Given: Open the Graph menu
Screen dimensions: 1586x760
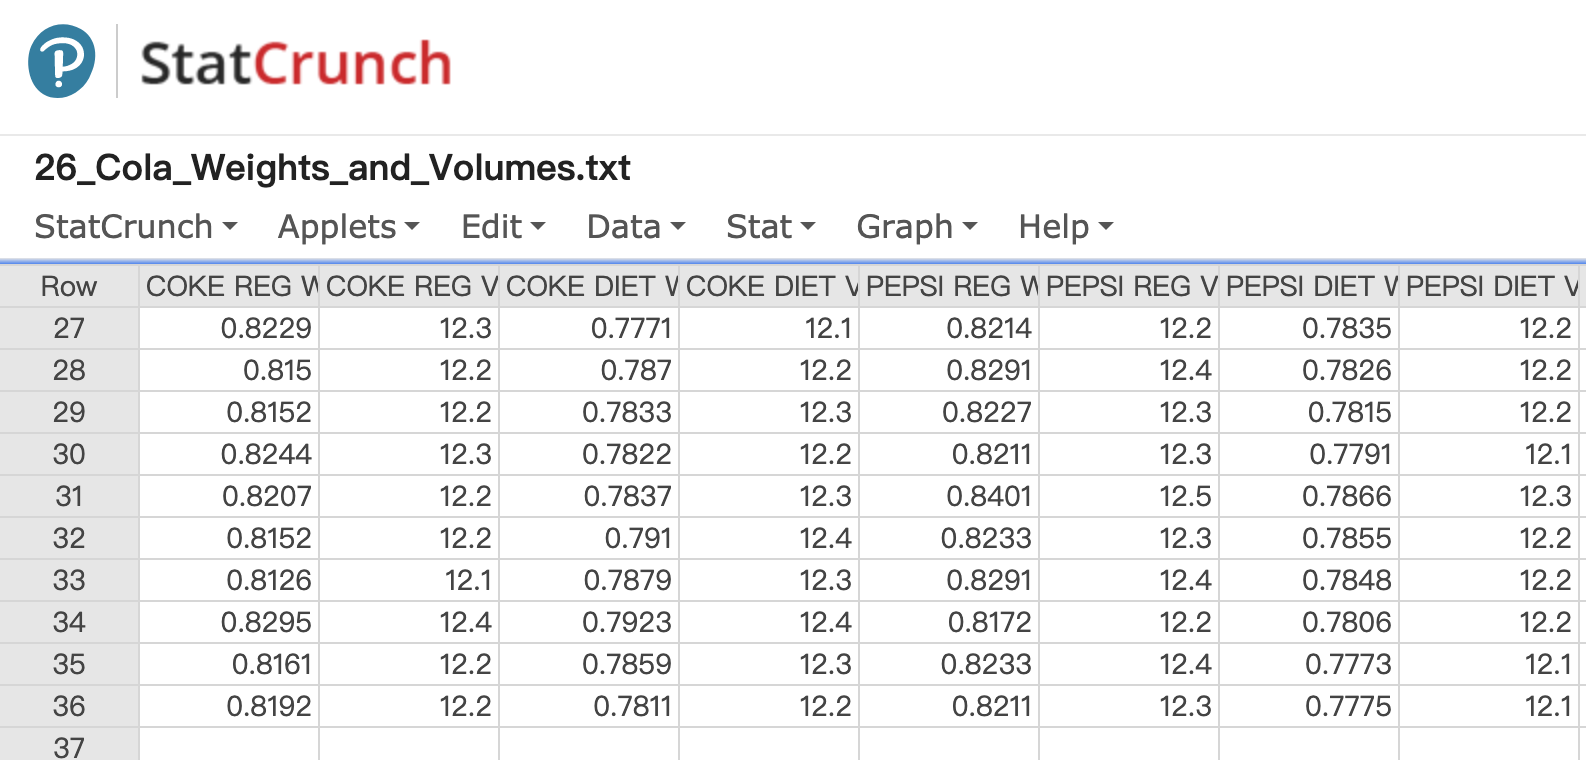Looking at the screenshot, I should [917, 227].
